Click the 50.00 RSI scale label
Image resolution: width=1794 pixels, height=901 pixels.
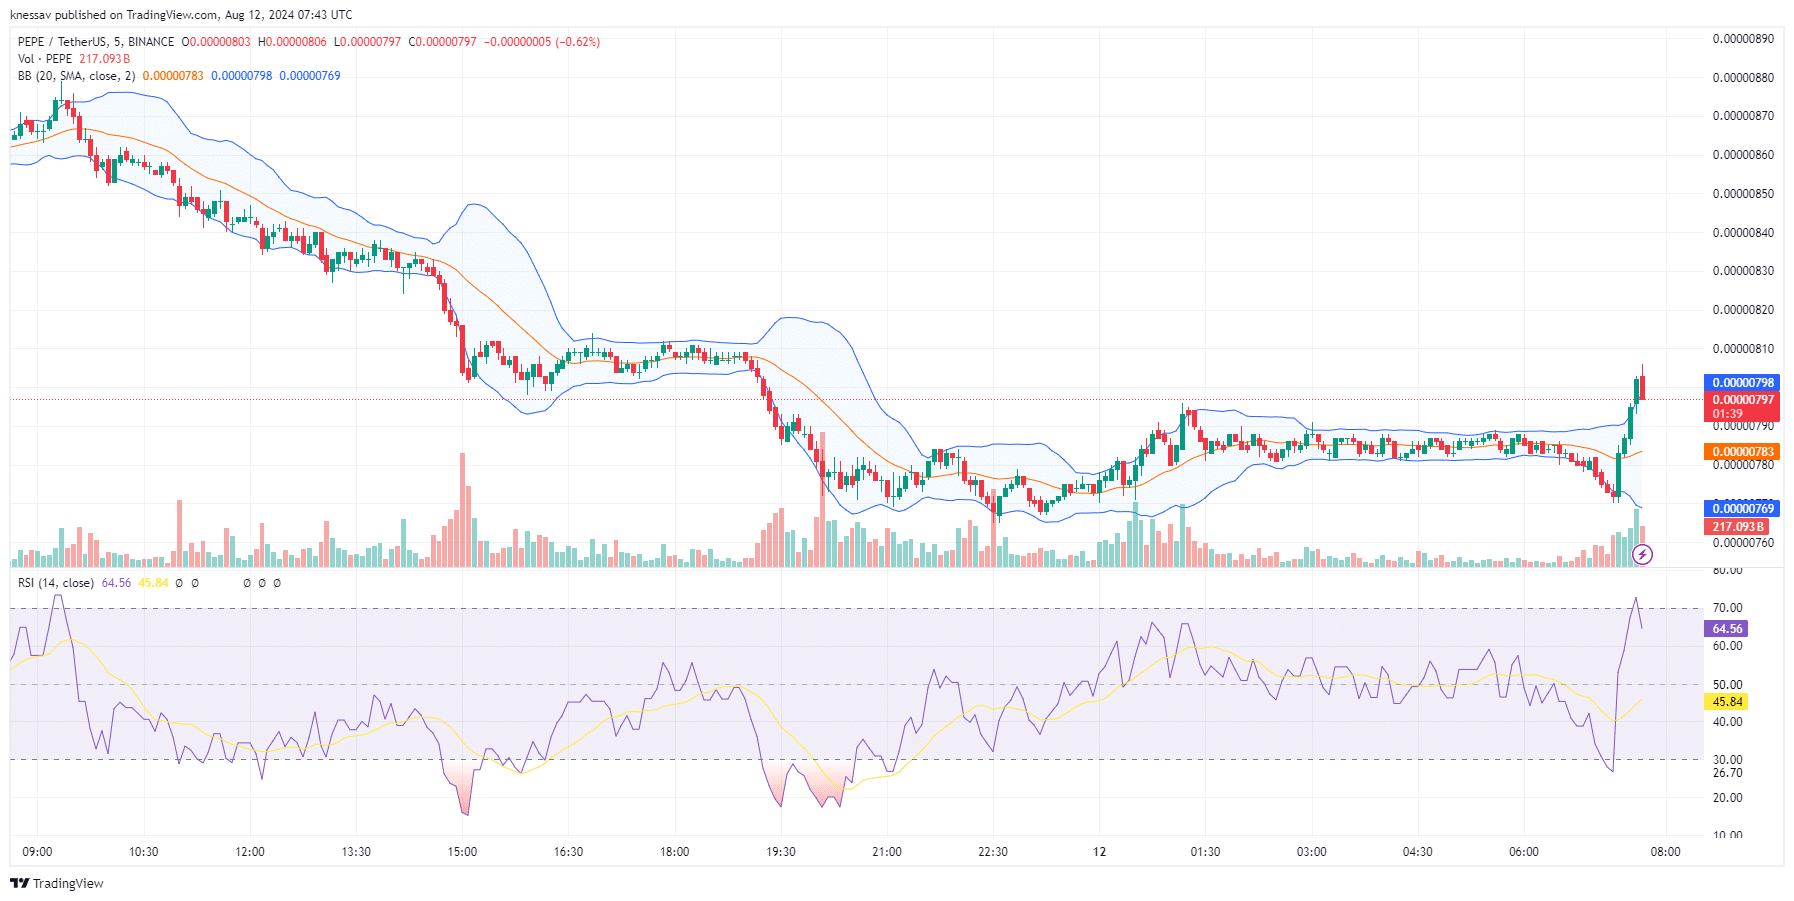1728,685
